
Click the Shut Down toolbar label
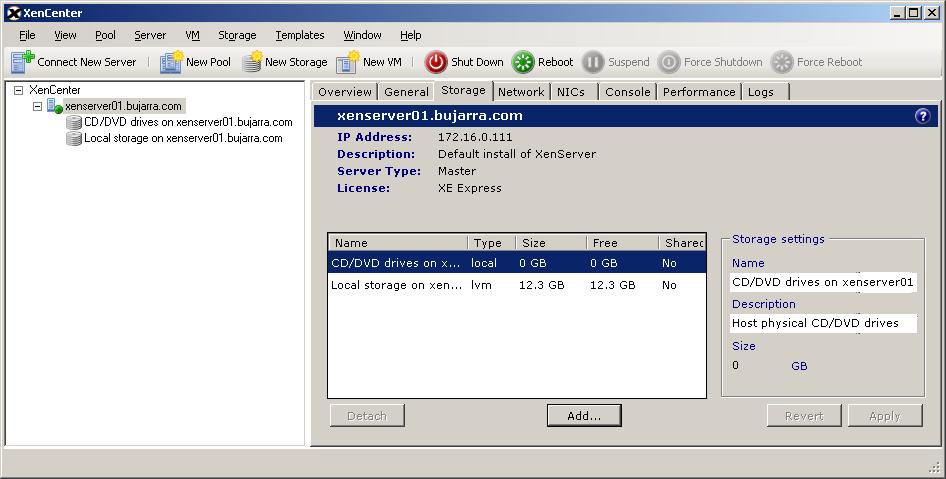(477, 62)
